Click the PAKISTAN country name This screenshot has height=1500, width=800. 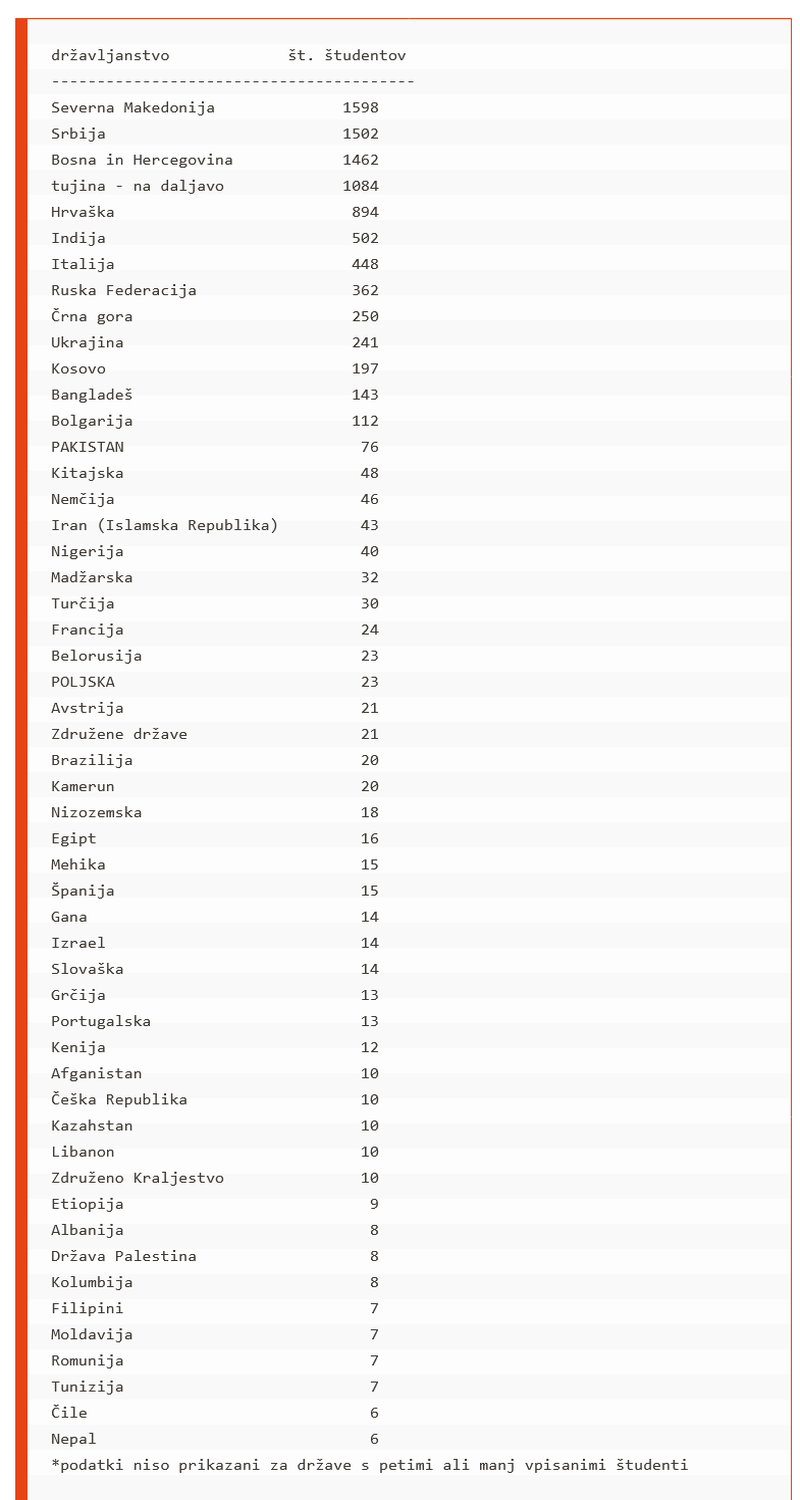(x=88, y=447)
